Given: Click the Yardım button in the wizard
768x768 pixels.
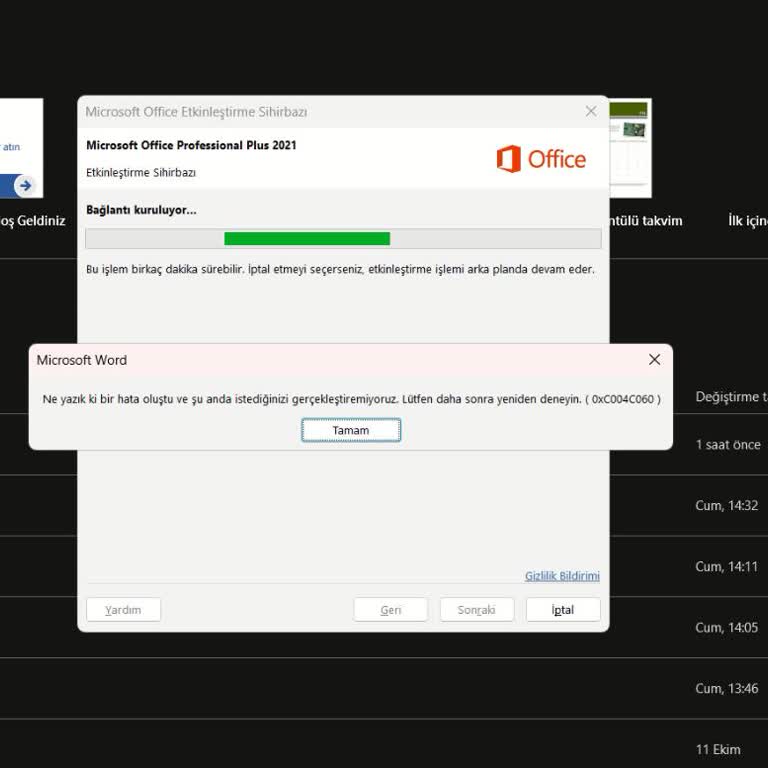Looking at the screenshot, I should coord(123,609).
